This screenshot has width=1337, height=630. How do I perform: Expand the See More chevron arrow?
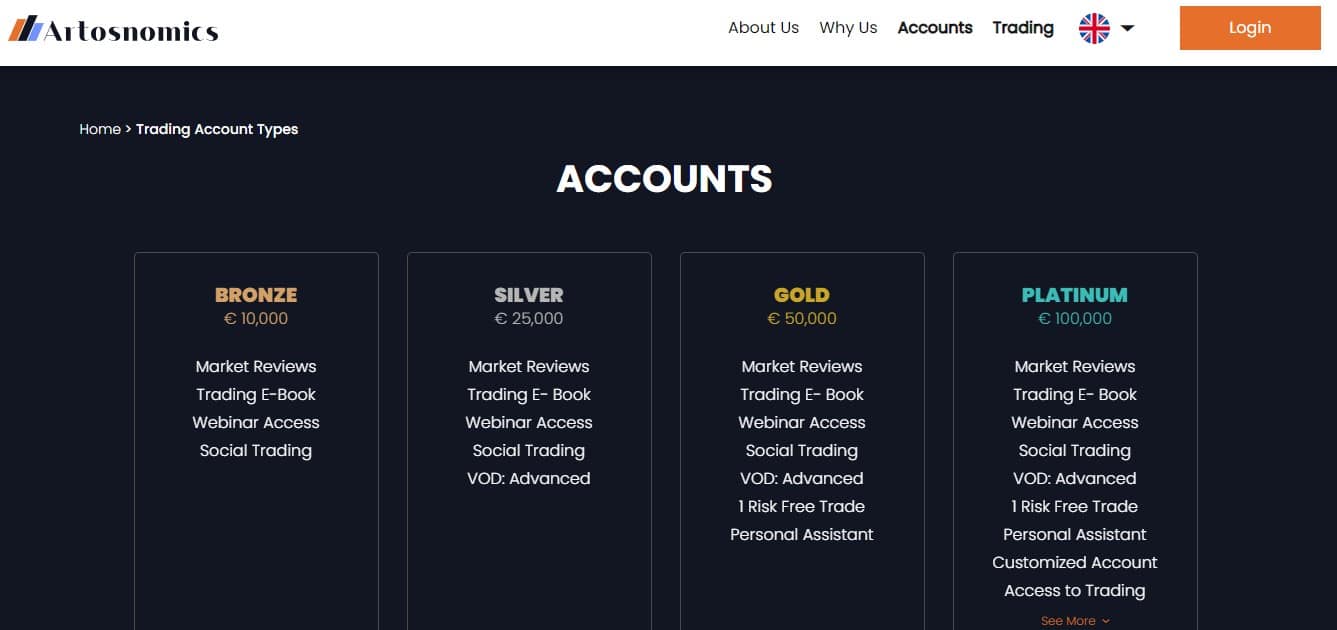coord(1106,621)
